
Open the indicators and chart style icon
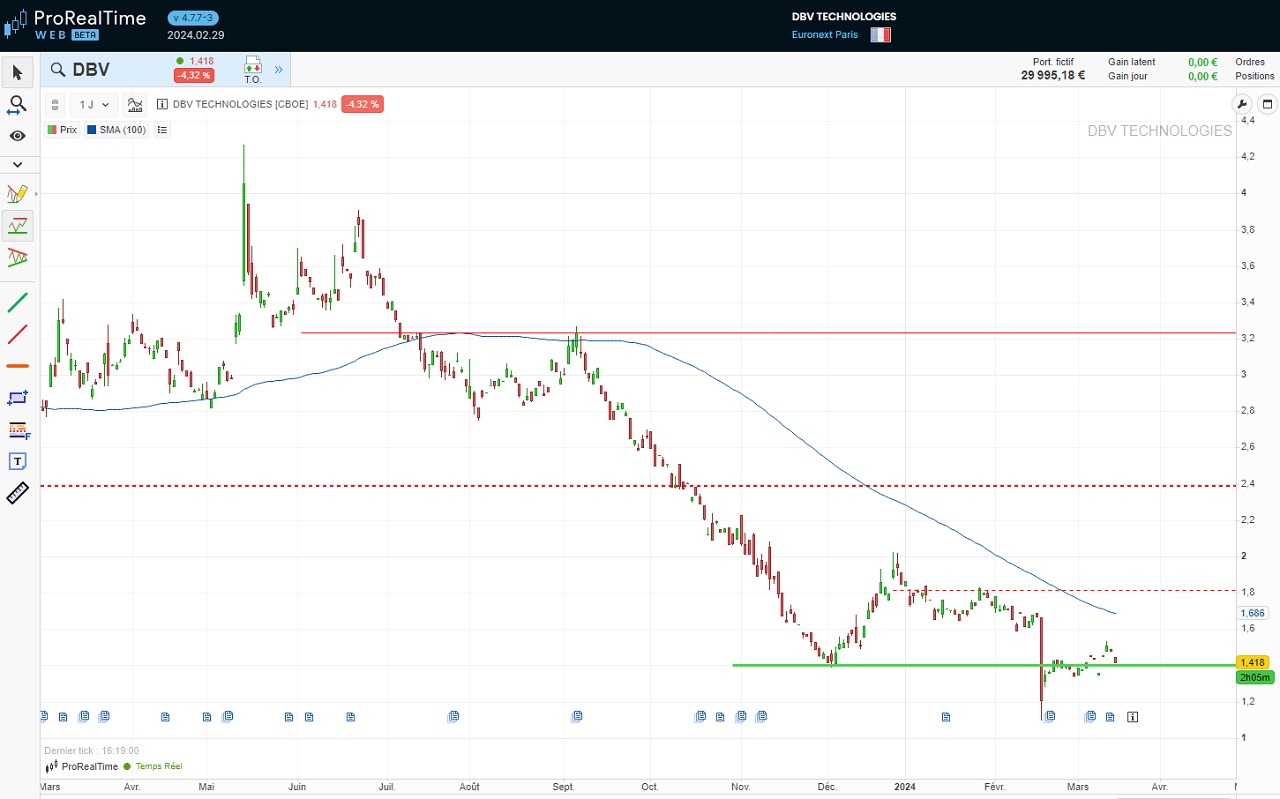(x=136, y=104)
